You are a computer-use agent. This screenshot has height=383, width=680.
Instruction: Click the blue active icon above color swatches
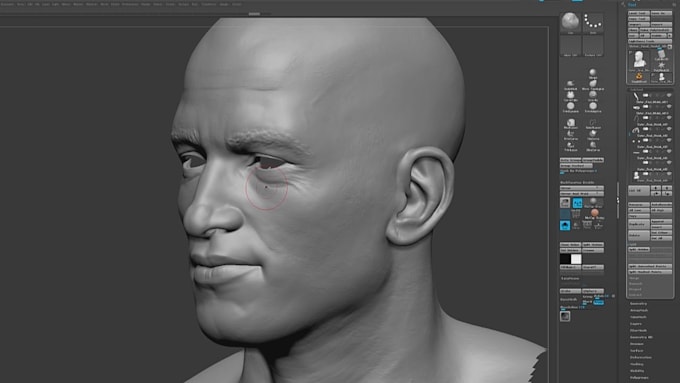coord(565,226)
